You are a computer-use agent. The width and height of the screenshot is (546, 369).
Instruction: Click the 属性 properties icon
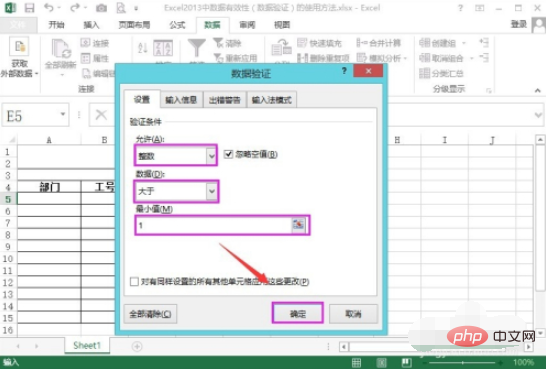coord(86,58)
